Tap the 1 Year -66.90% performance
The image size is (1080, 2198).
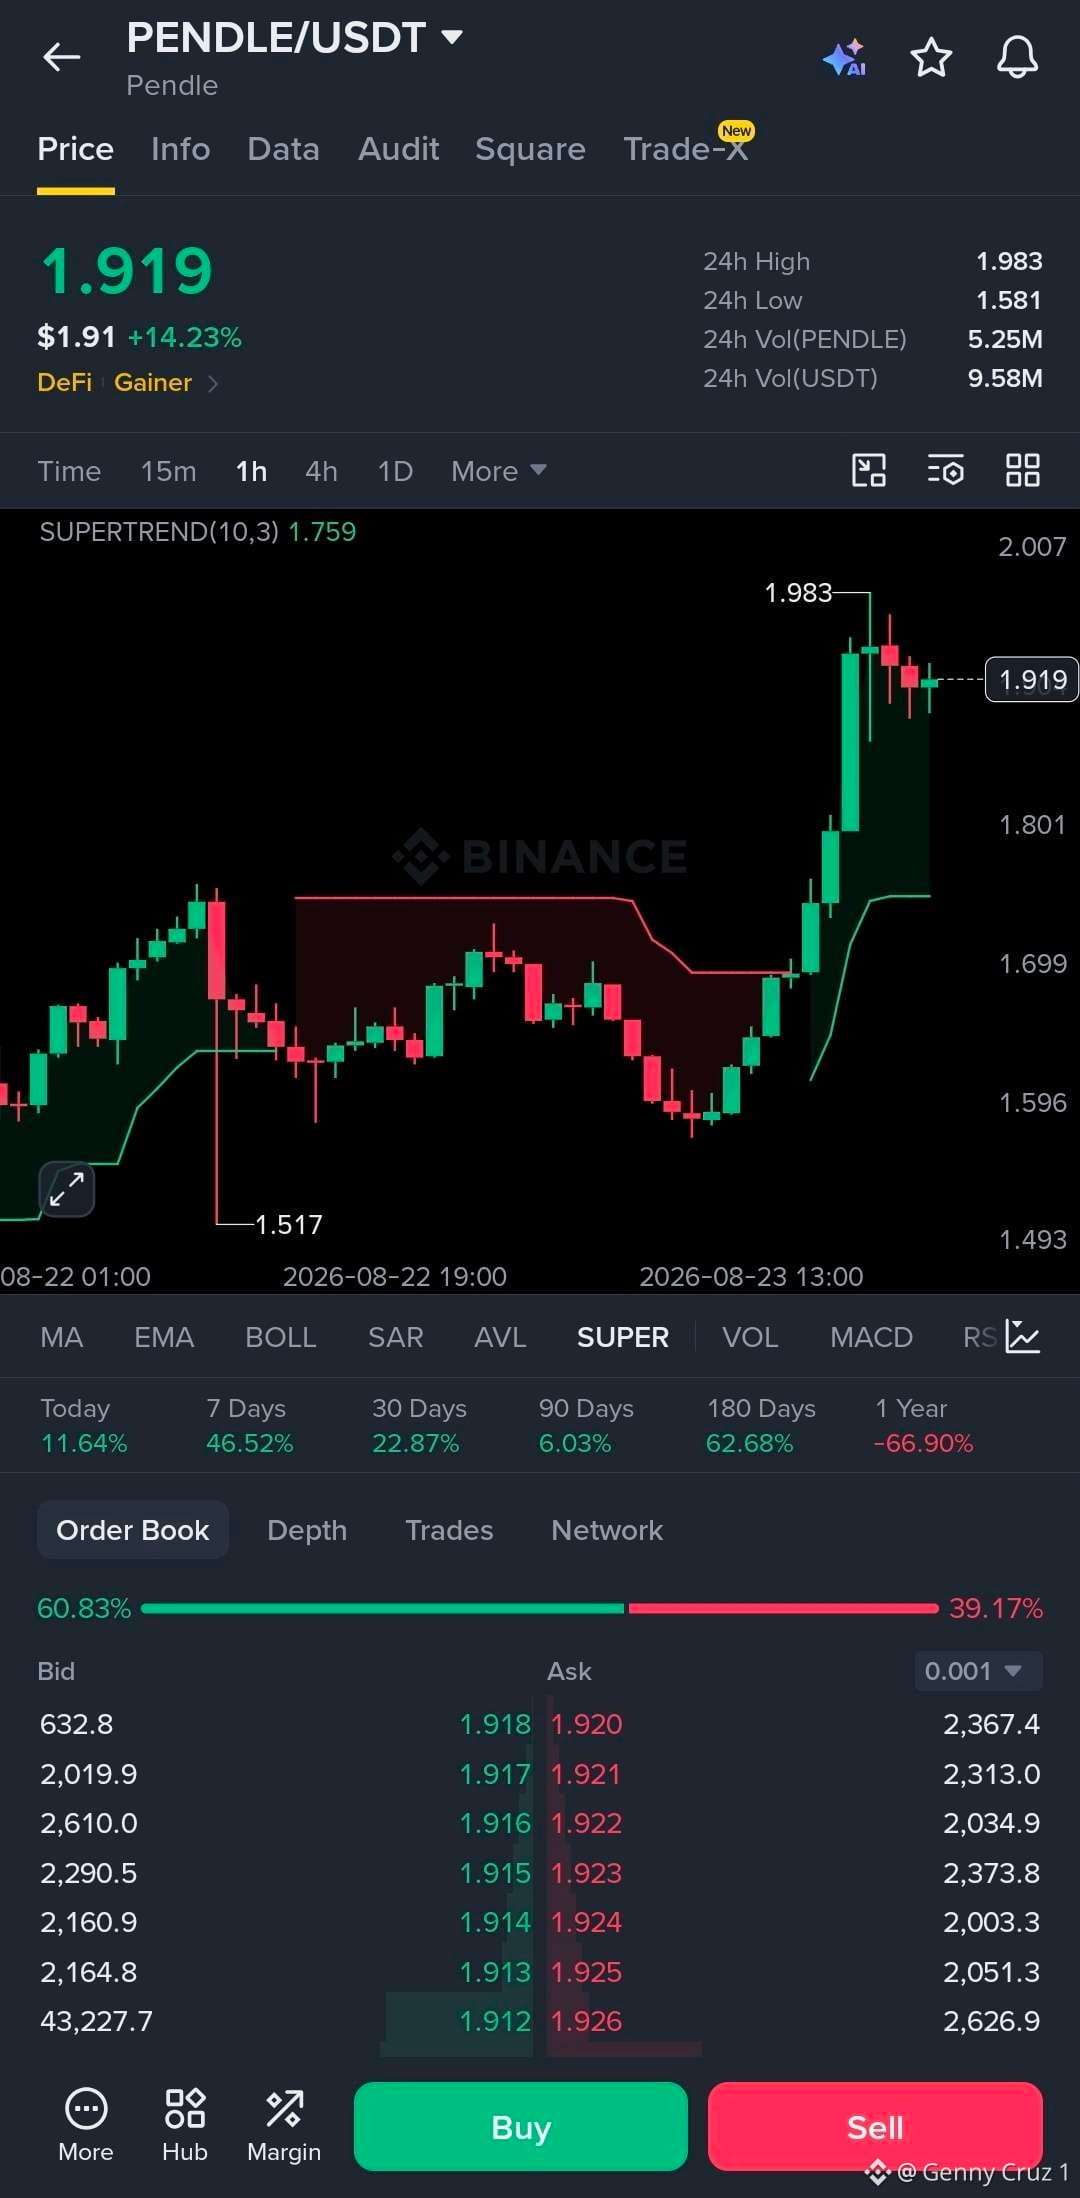pyautogui.click(x=923, y=1425)
